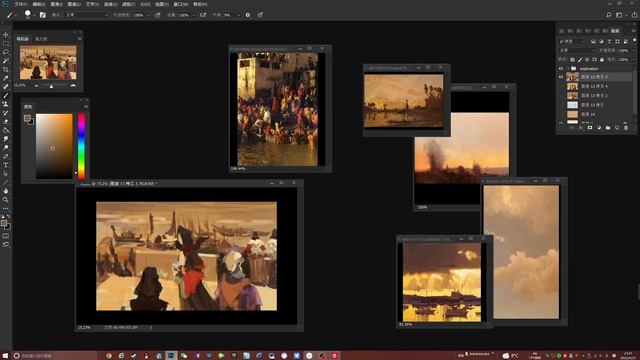This screenshot has width=640, height=360.
Task: Open the brush blending mode dropdown in the options bar
Action: tap(86, 15)
